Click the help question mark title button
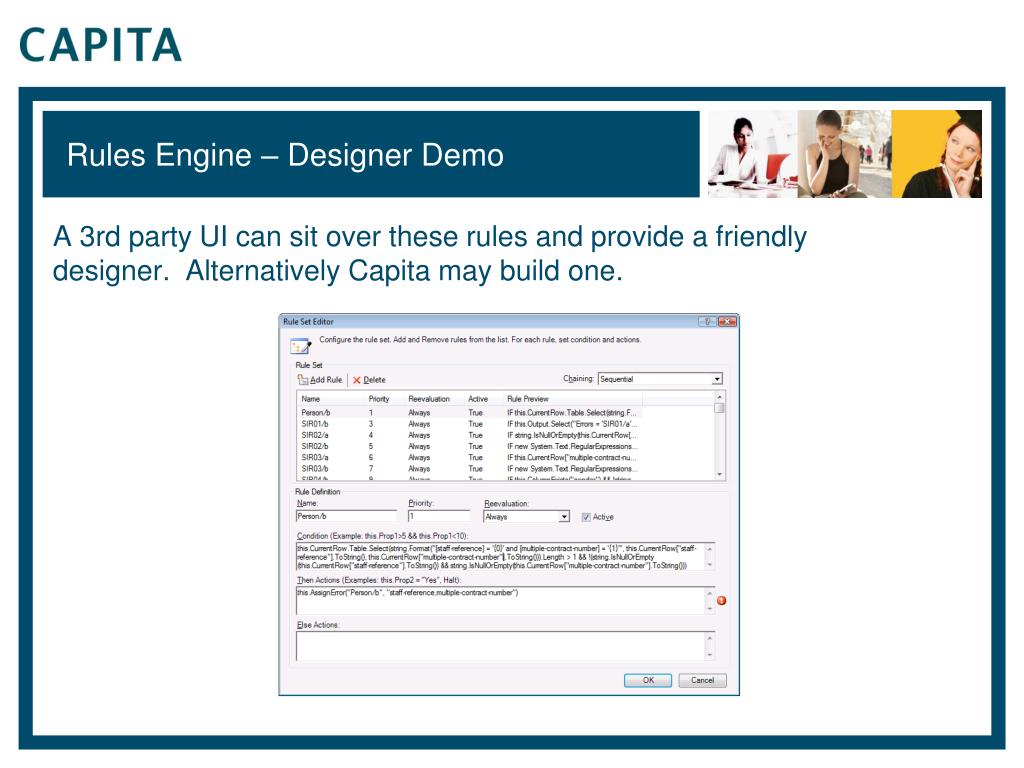Screen dimensions: 1024x768 (x=707, y=321)
